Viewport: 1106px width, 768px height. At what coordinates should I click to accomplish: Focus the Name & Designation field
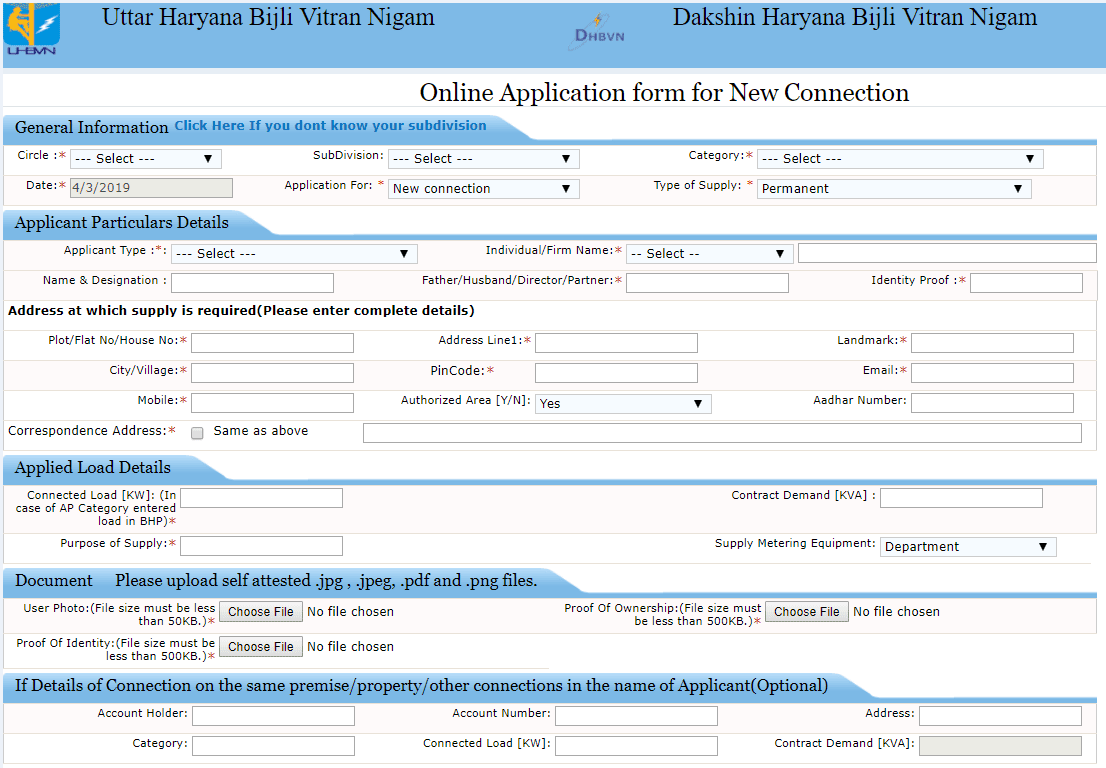[x=253, y=283]
